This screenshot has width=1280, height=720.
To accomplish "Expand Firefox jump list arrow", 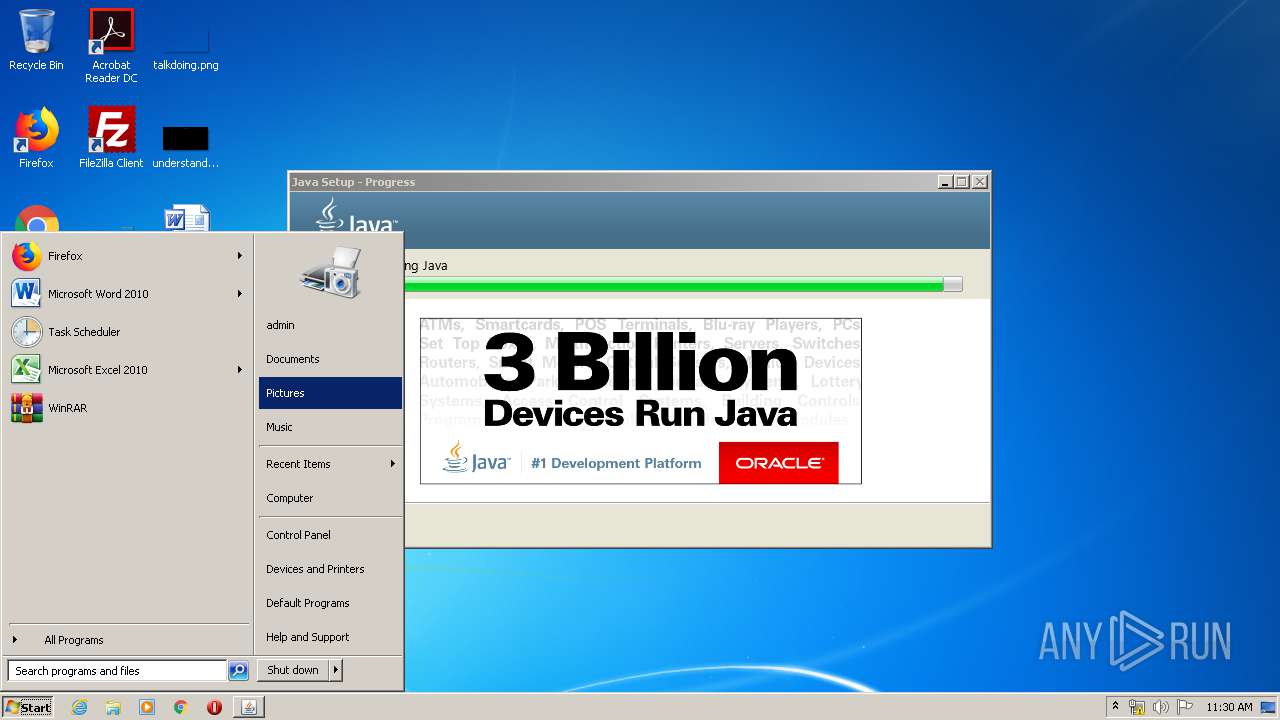I will point(240,256).
